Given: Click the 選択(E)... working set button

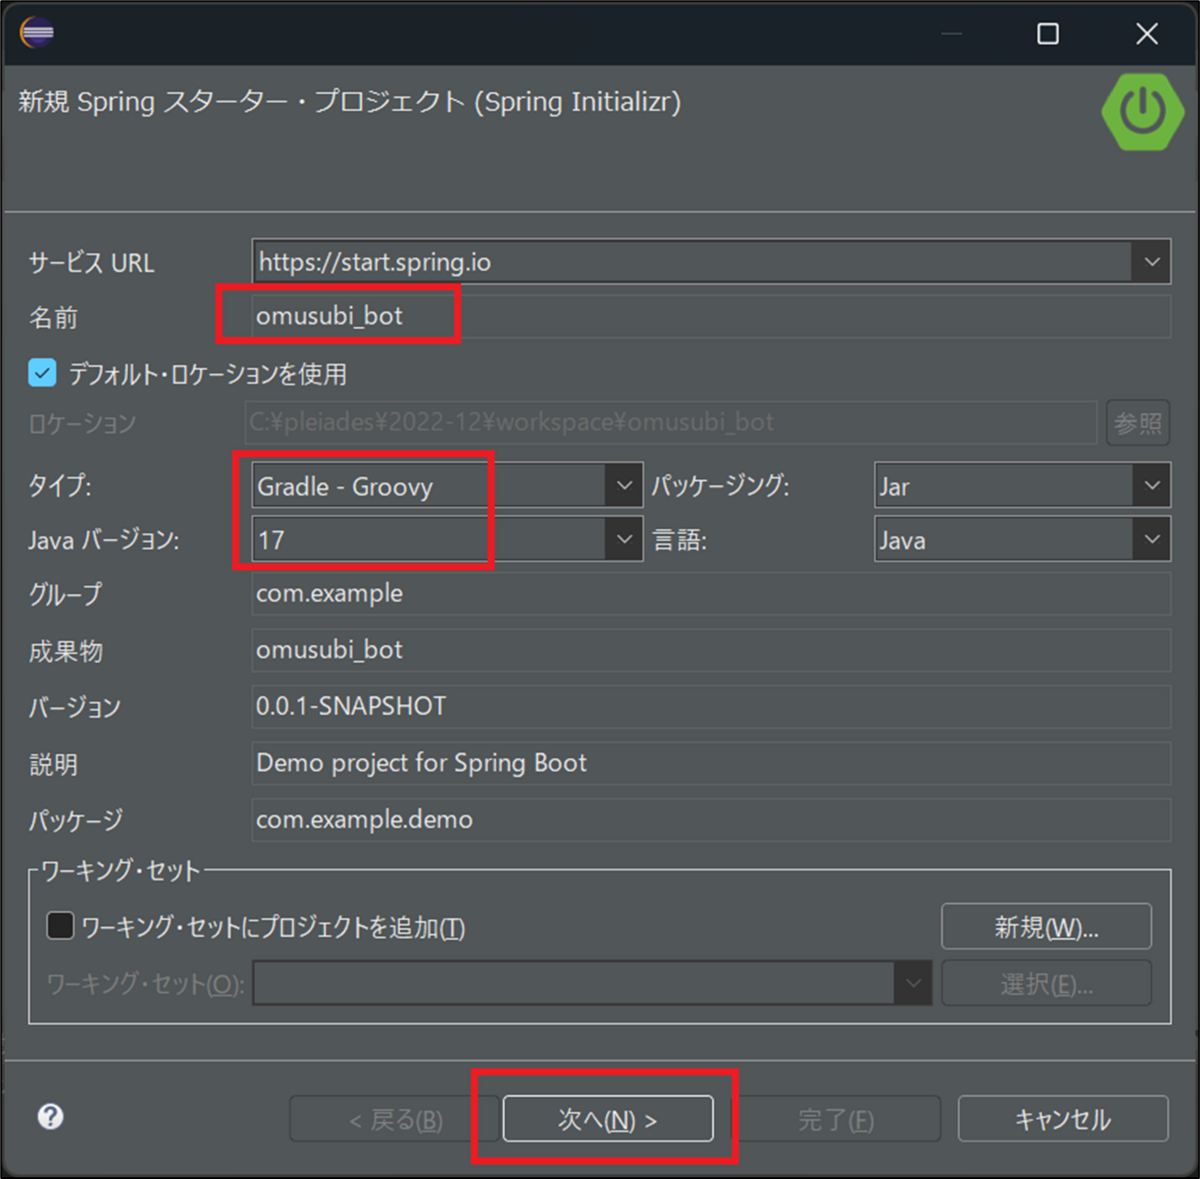Looking at the screenshot, I should 1046,984.
